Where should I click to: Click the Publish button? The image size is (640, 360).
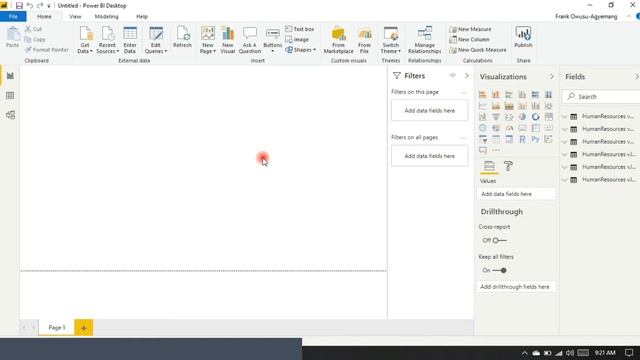(523, 38)
